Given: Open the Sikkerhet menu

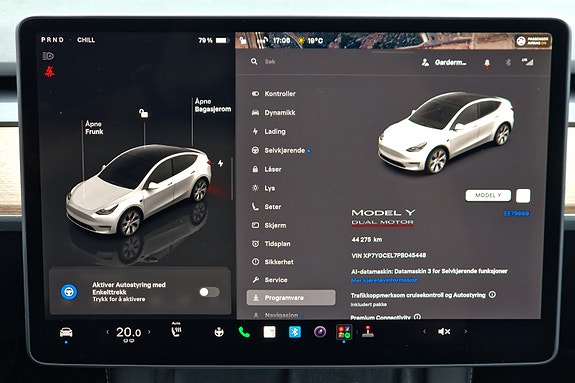Looking at the screenshot, I should click(x=272, y=262).
